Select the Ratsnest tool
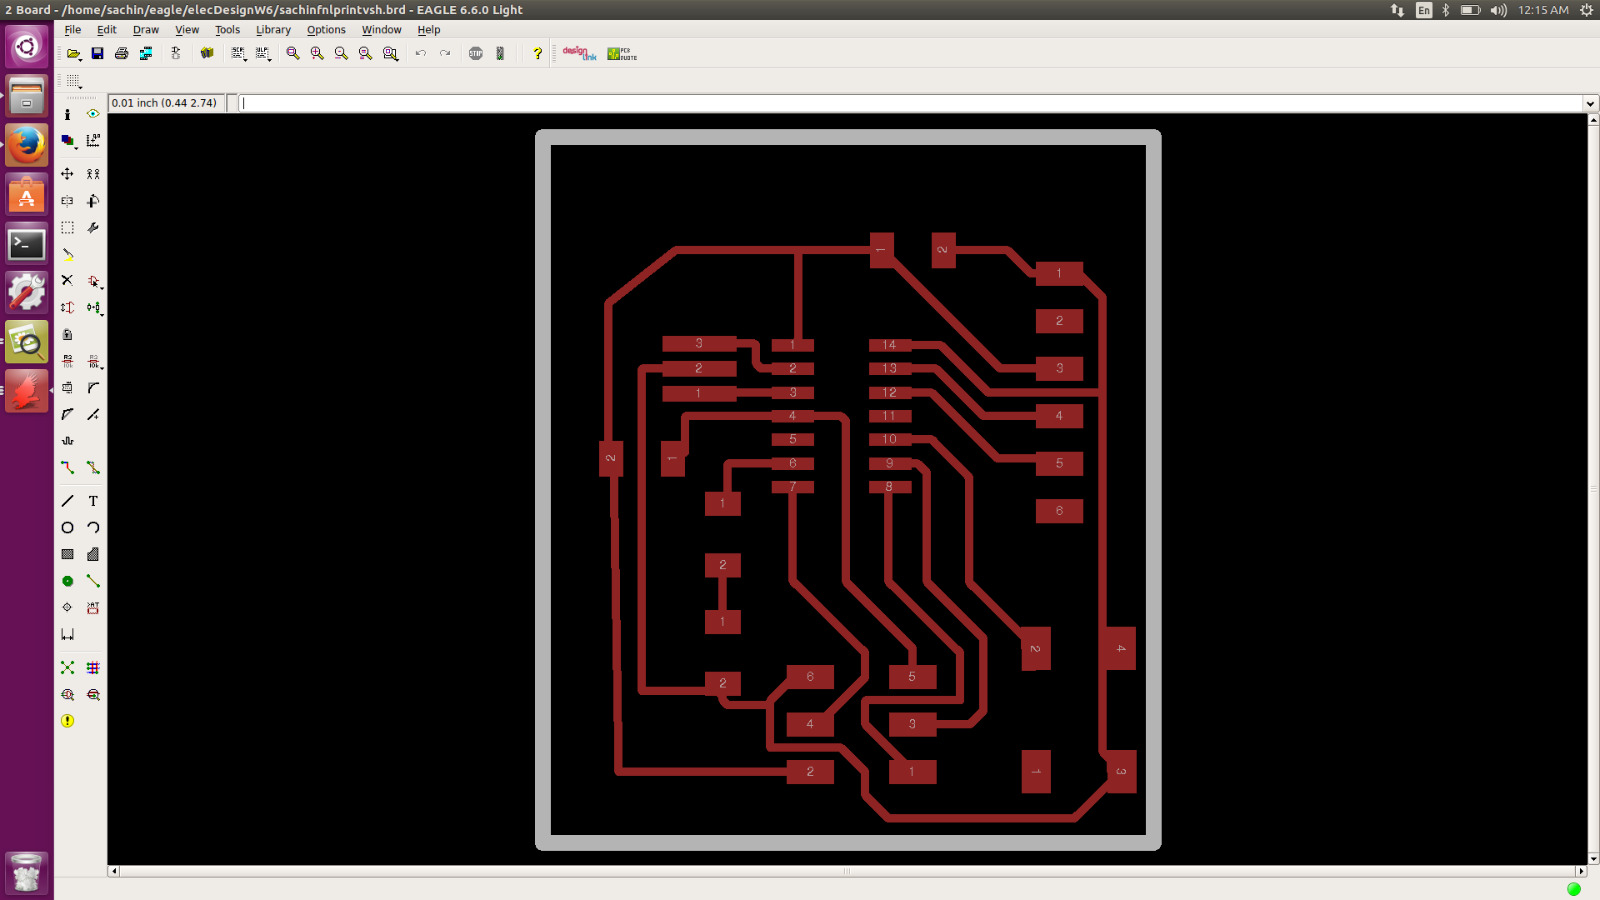Viewport: 1600px width, 900px height. pyautogui.click(x=67, y=668)
